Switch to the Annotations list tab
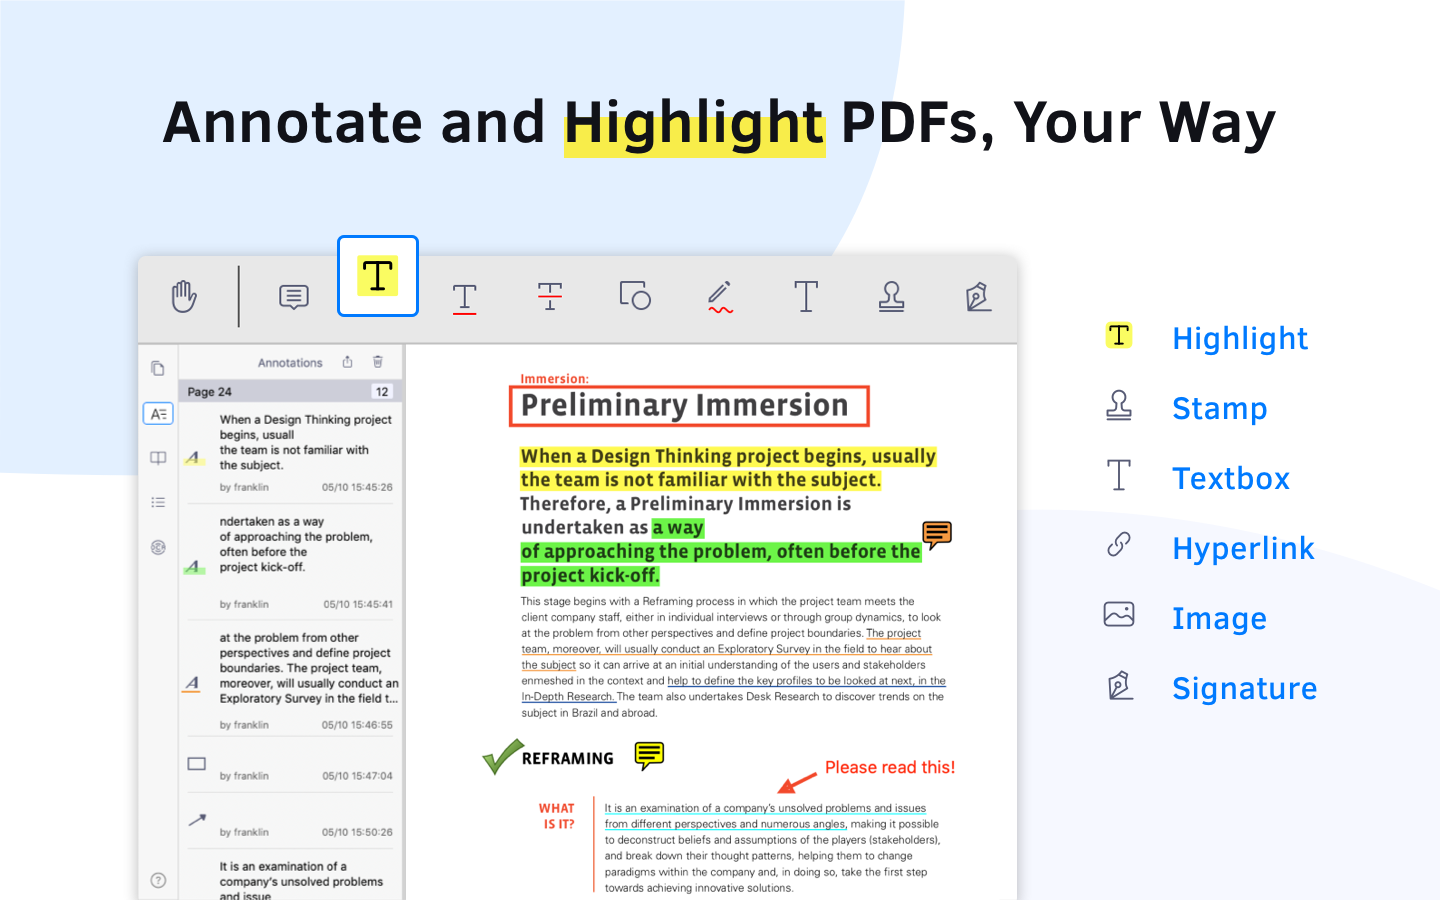The height and width of the screenshot is (900, 1440). point(157,413)
